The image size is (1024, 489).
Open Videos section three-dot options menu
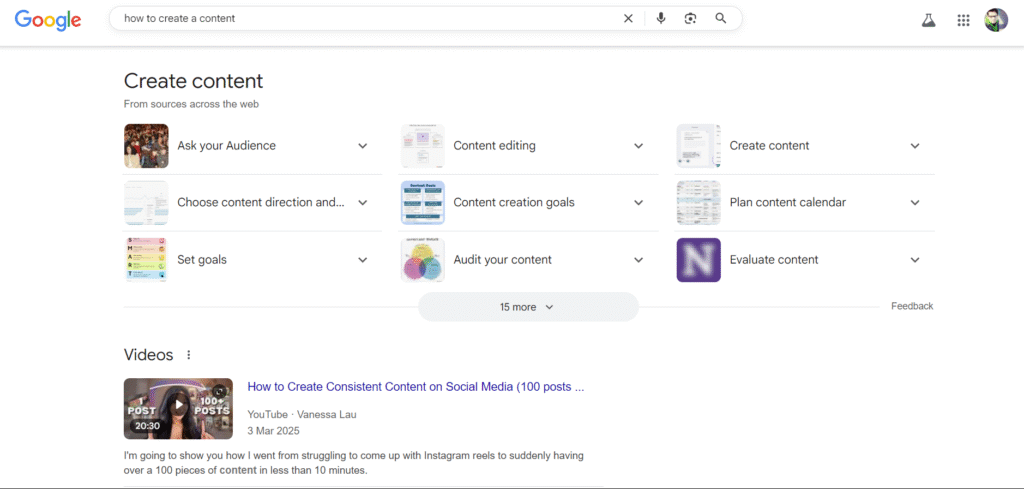(189, 355)
